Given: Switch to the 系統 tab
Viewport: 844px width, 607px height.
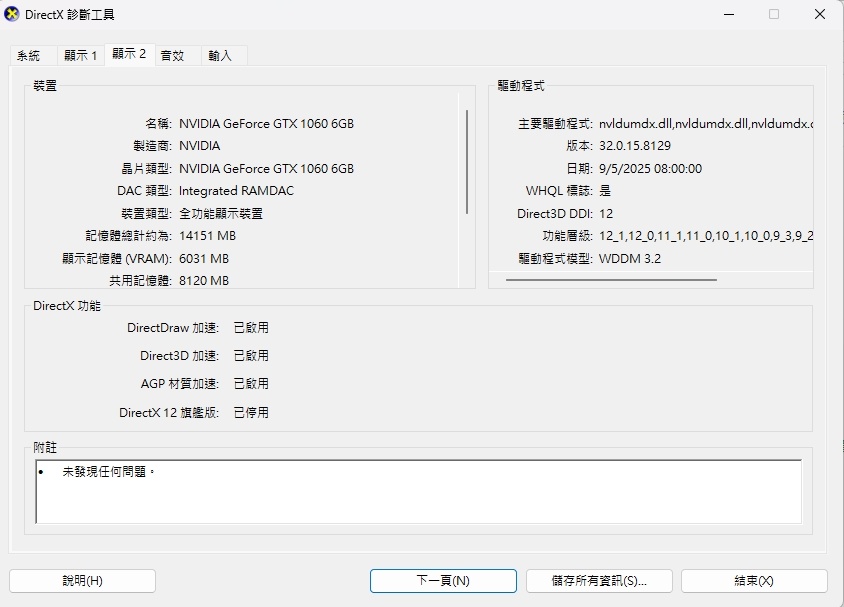Looking at the screenshot, I should click(29, 56).
